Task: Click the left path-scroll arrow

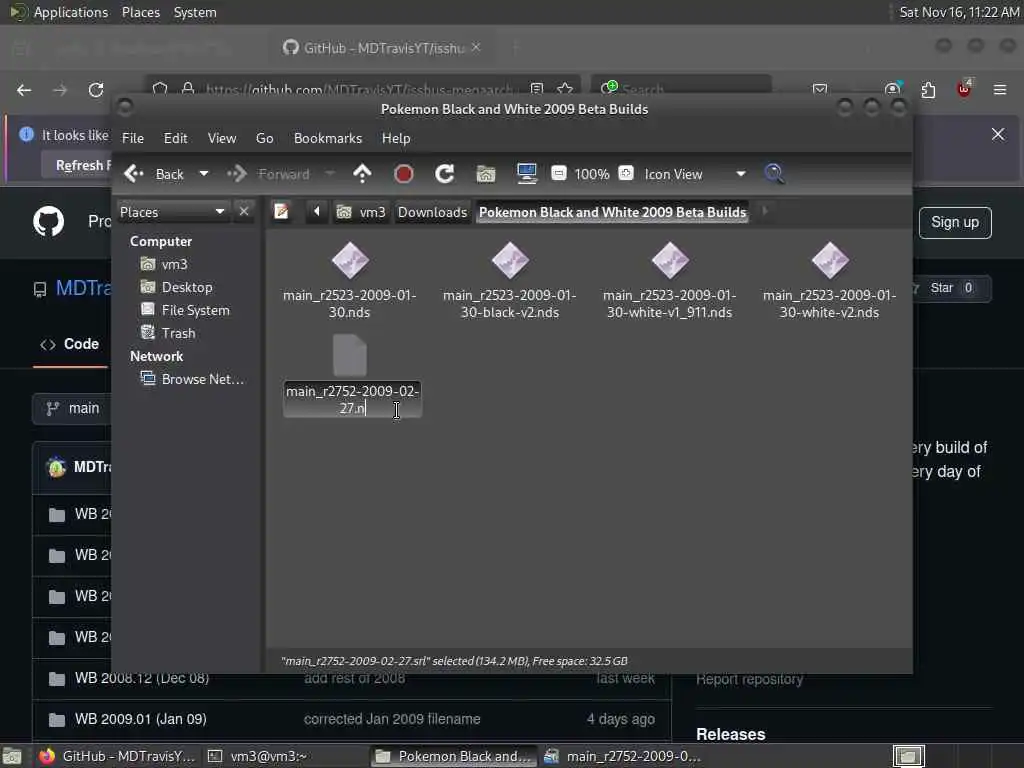Action: click(317, 212)
